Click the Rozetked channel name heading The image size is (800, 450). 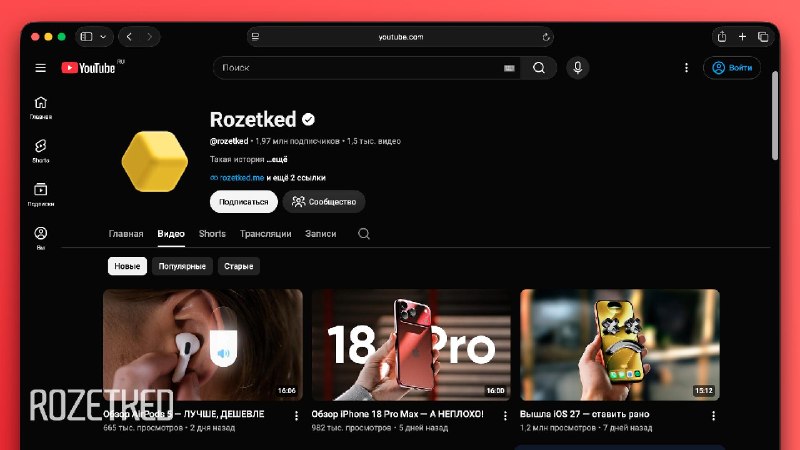tap(253, 119)
